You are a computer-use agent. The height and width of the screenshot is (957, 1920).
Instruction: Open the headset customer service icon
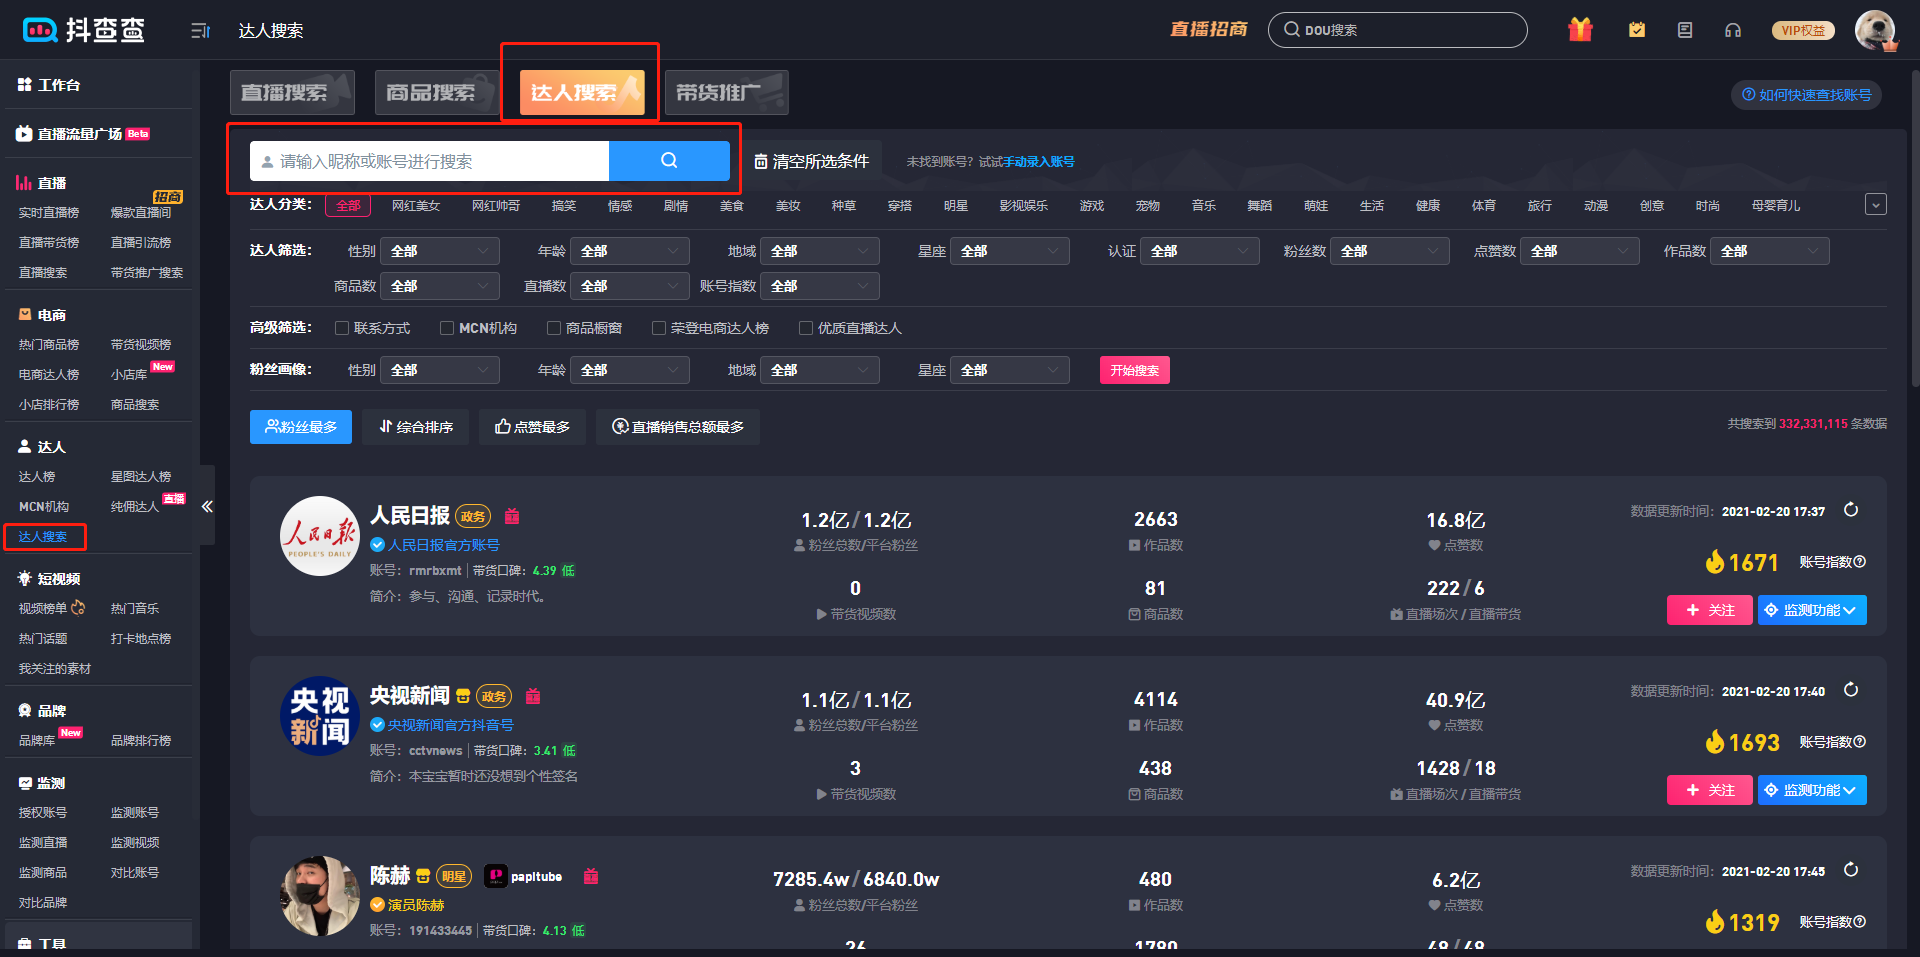(x=1733, y=30)
